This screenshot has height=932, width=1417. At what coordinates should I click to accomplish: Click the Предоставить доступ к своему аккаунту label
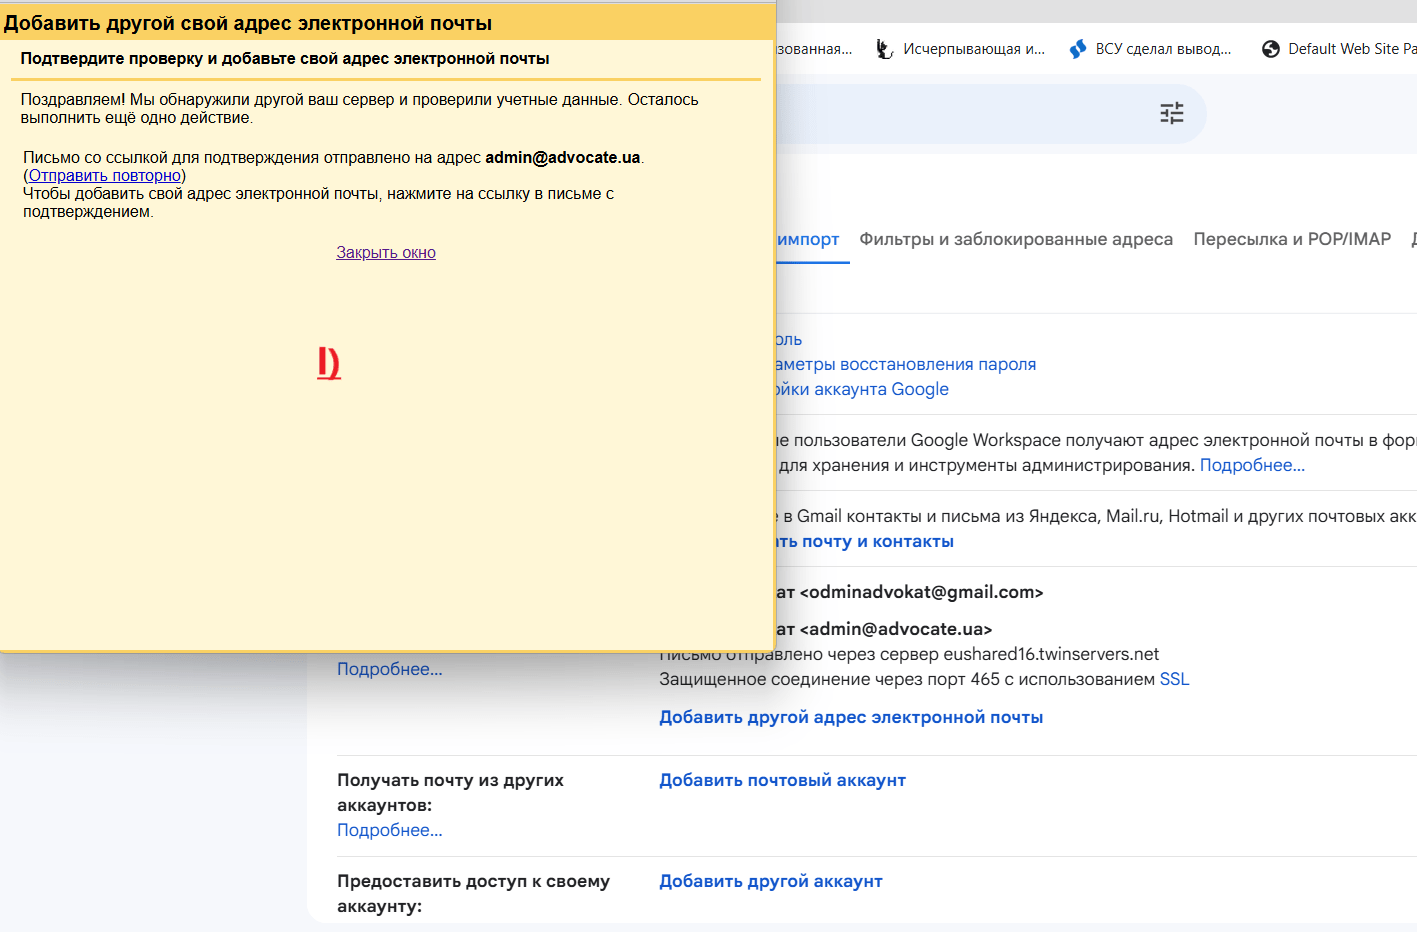(x=473, y=893)
